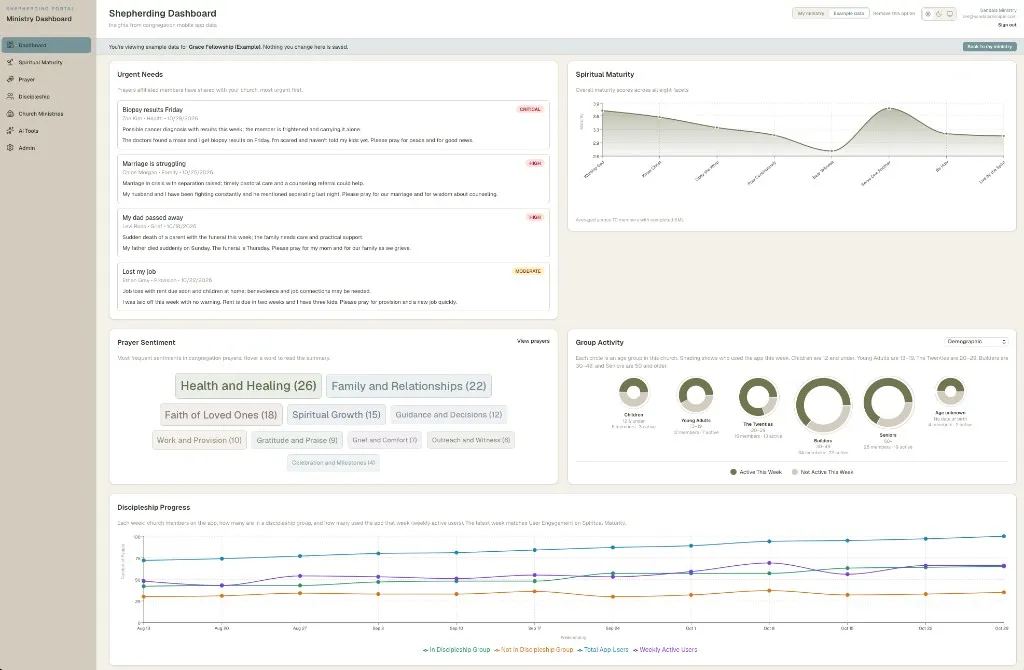This screenshot has width=1024, height=670.
Task: Click the Seniors donut chart
Action: click(x=888, y=402)
